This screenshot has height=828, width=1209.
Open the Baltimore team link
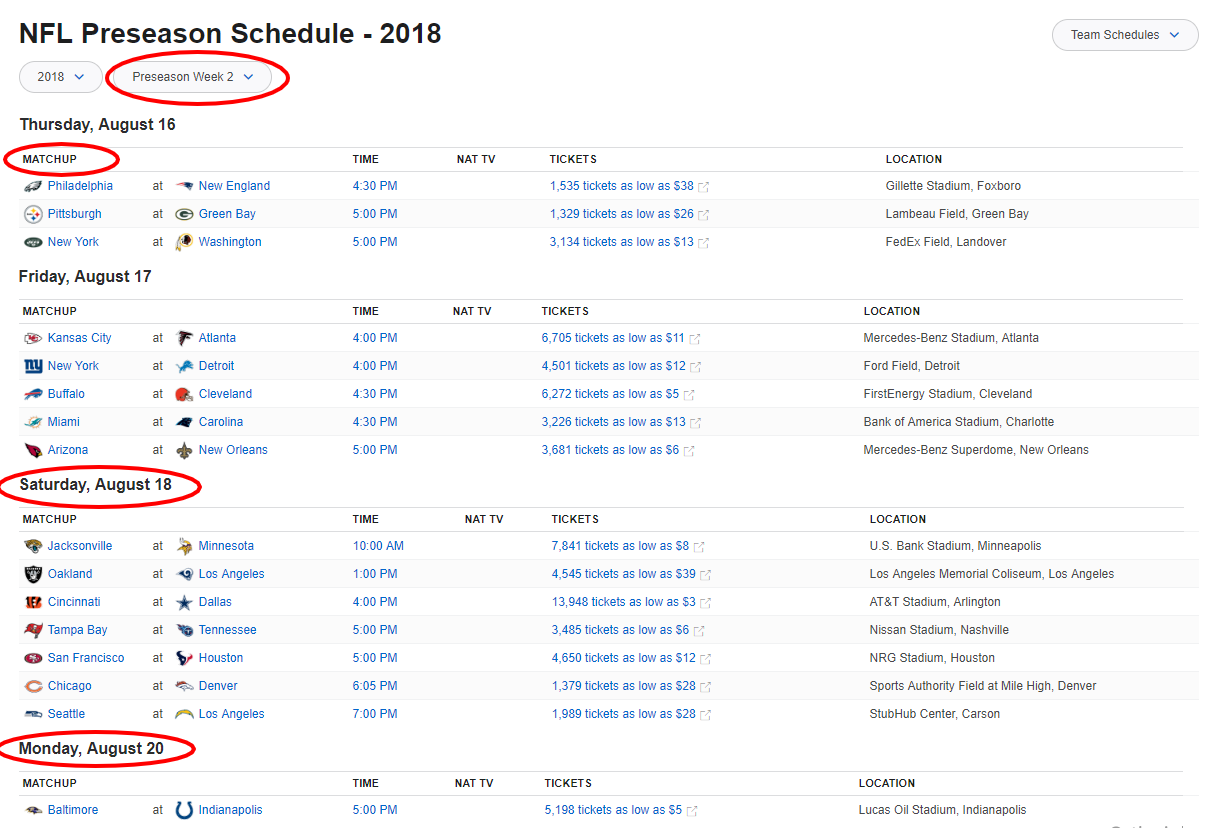tap(73, 810)
